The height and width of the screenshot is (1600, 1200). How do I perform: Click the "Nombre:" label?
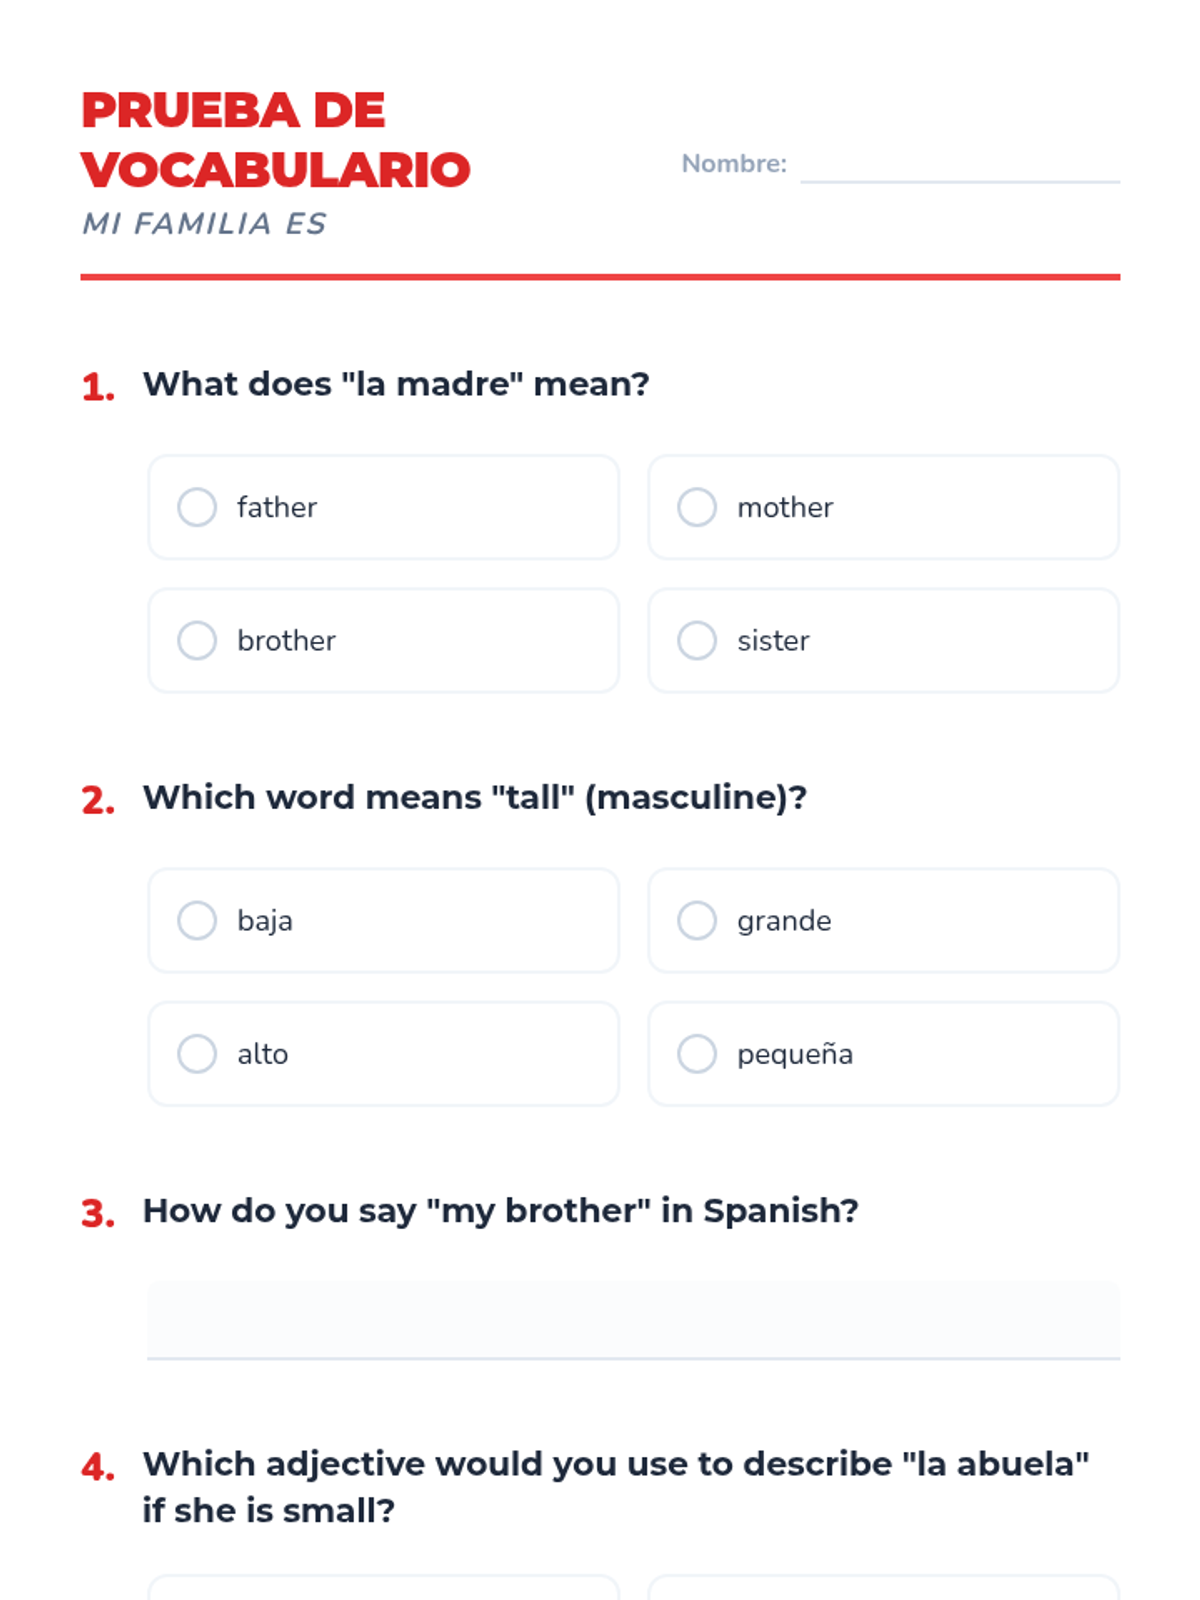point(734,164)
